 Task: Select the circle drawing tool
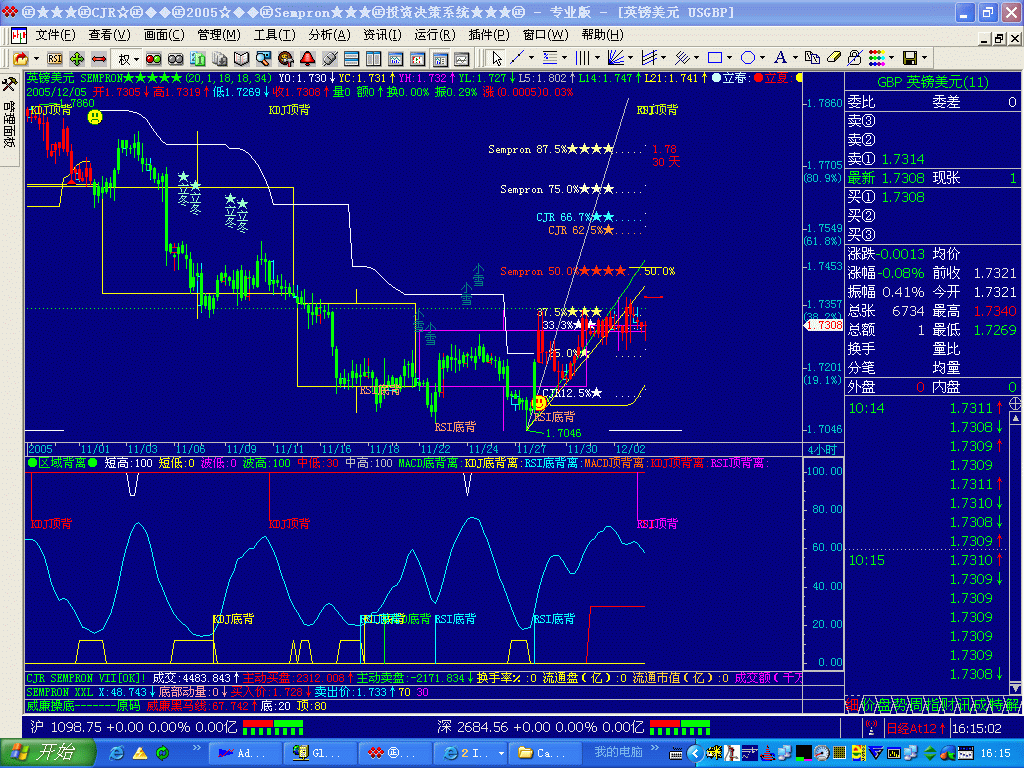click(748, 58)
